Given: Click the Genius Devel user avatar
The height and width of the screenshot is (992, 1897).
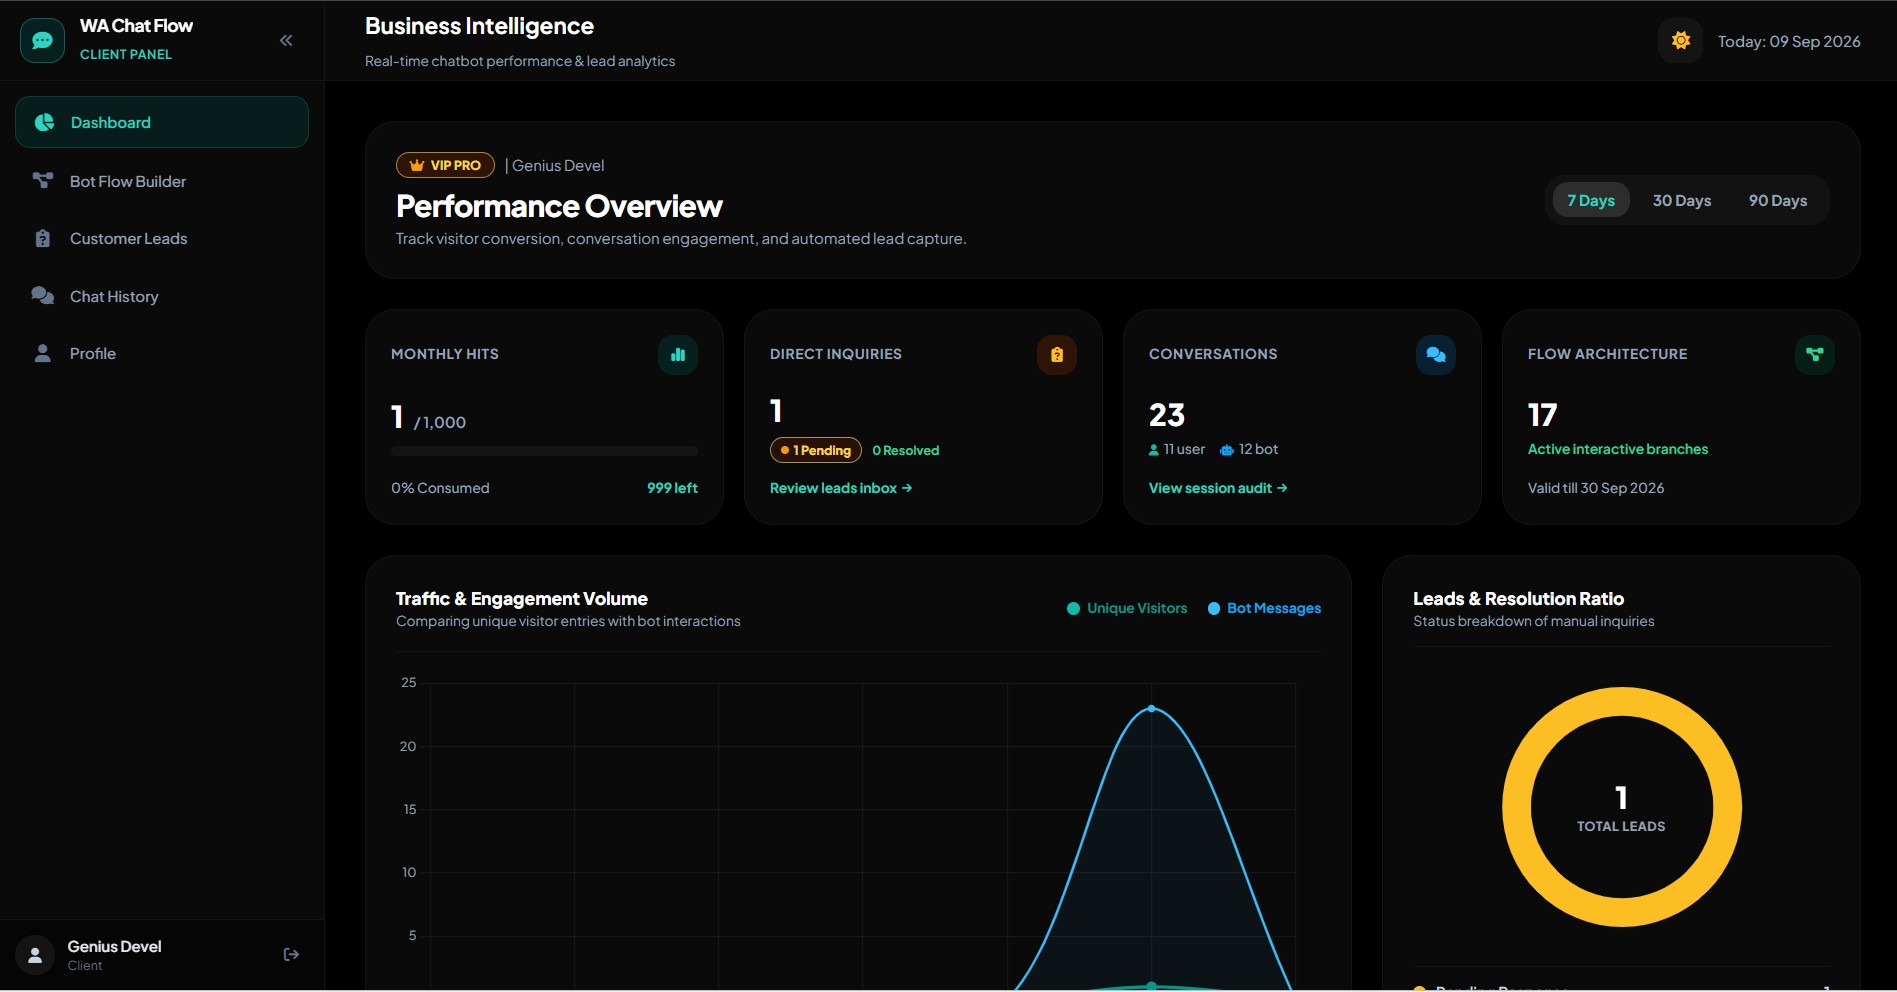Looking at the screenshot, I should tap(35, 954).
